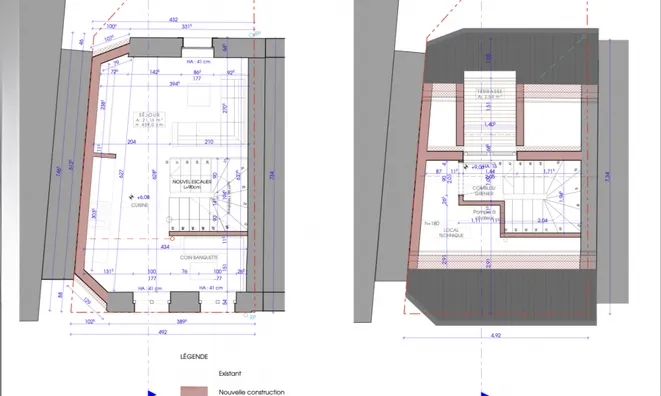Image resolution: width=661 pixels, height=396 pixels.
Task: Click the Pompe à chaleur label
Action: tap(484, 215)
